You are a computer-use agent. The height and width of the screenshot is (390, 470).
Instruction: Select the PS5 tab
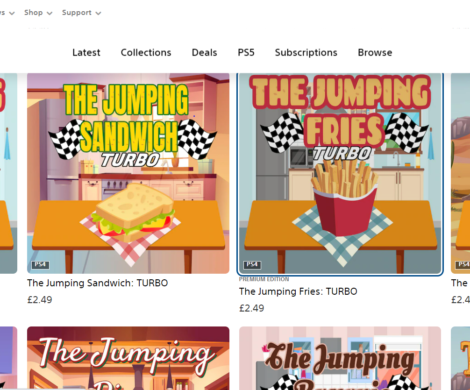pos(246,52)
